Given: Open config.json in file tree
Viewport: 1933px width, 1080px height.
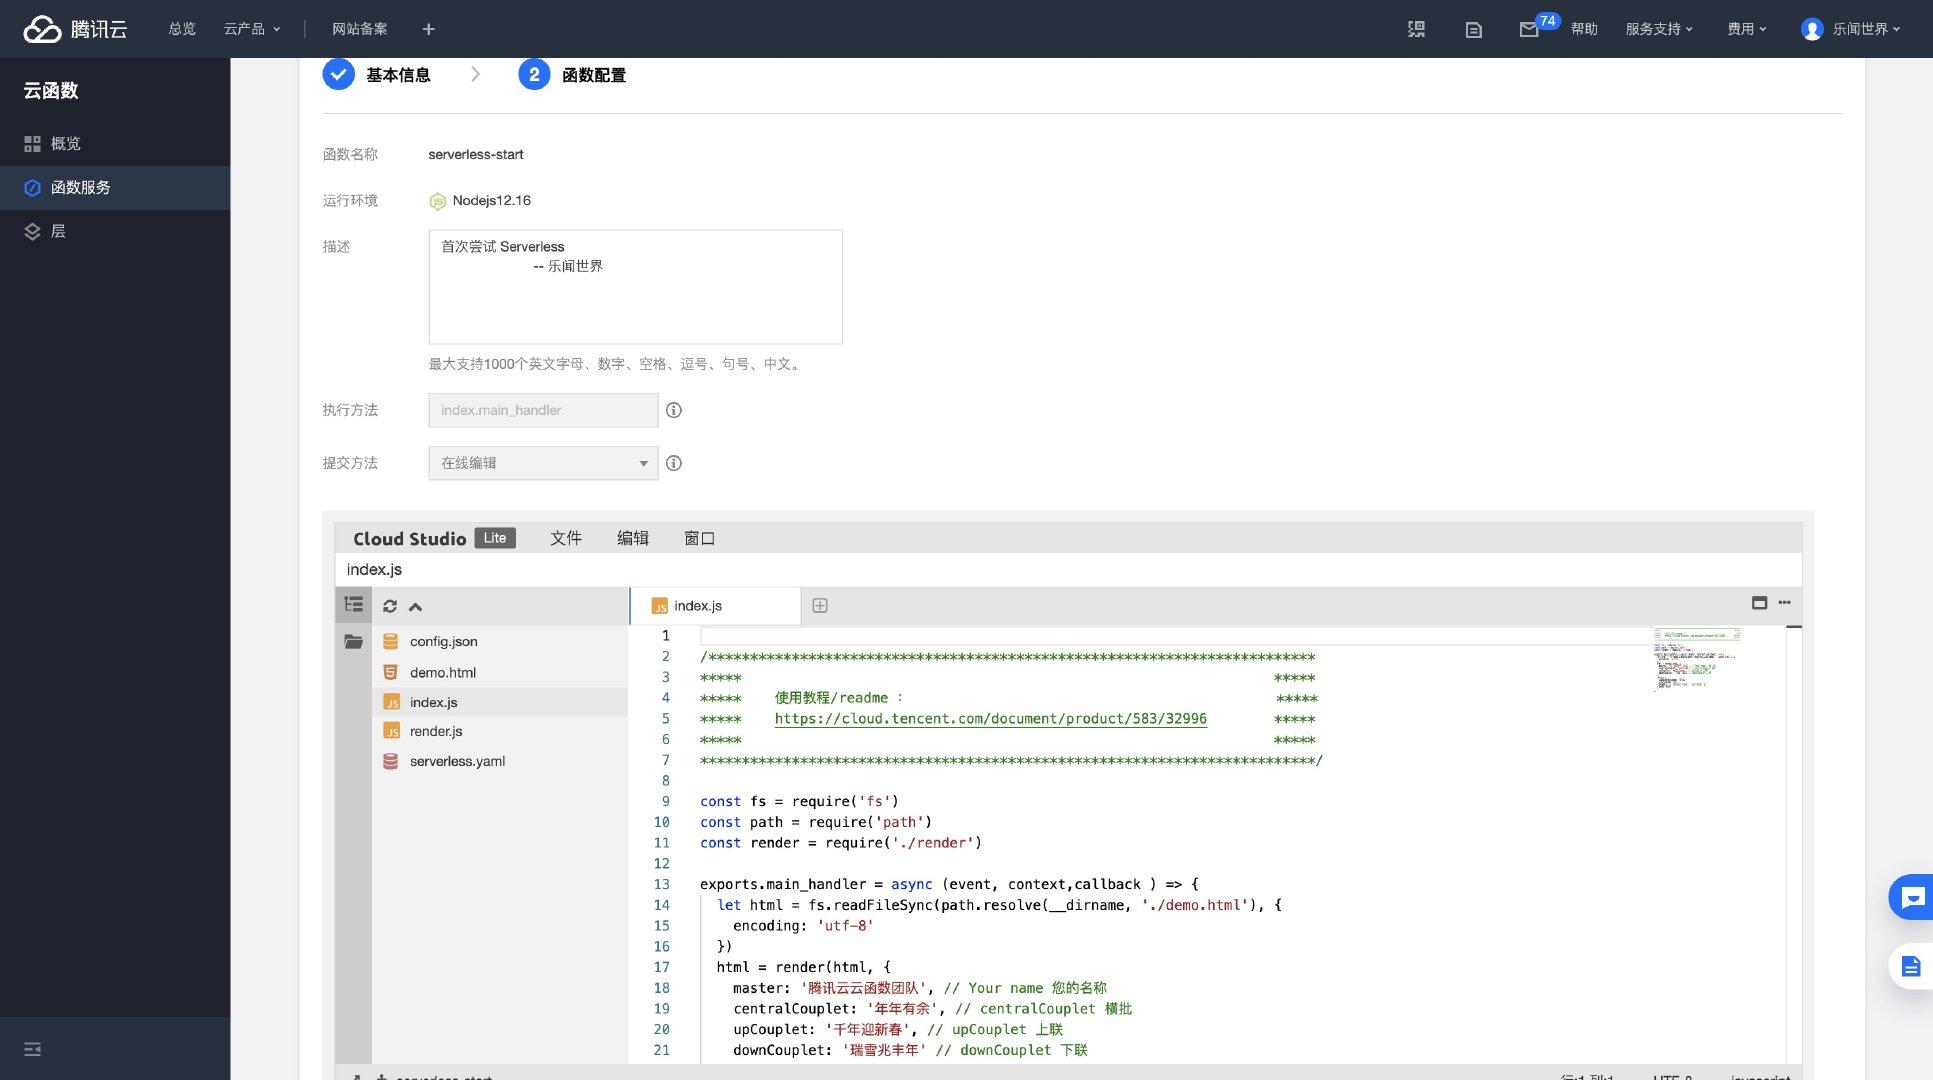Looking at the screenshot, I should [500, 642].
